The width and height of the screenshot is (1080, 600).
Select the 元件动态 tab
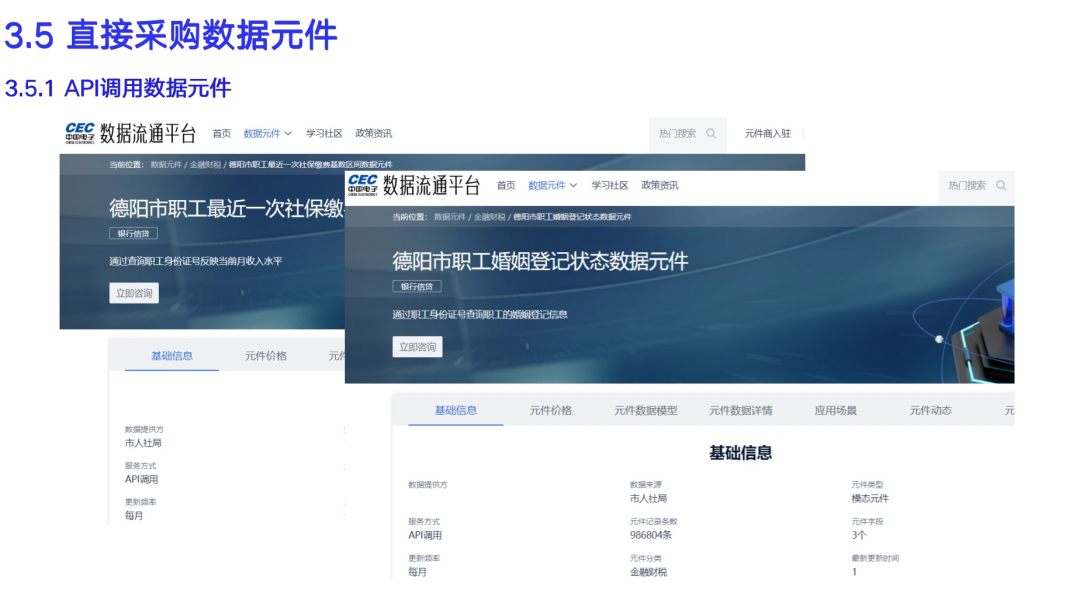[930, 411]
